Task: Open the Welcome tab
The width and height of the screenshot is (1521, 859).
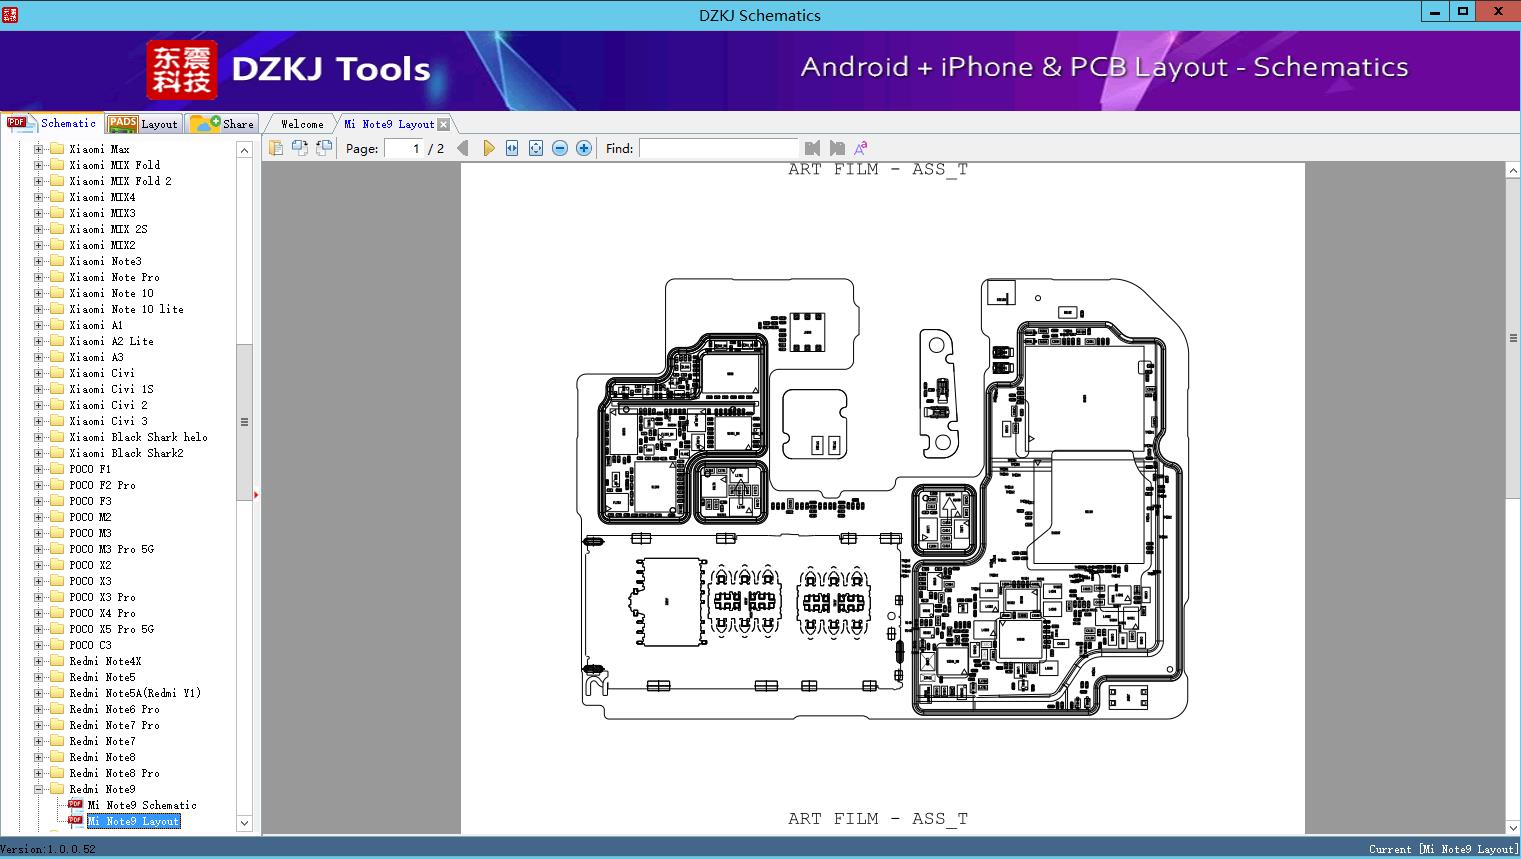Action: pyautogui.click(x=302, y=124)
